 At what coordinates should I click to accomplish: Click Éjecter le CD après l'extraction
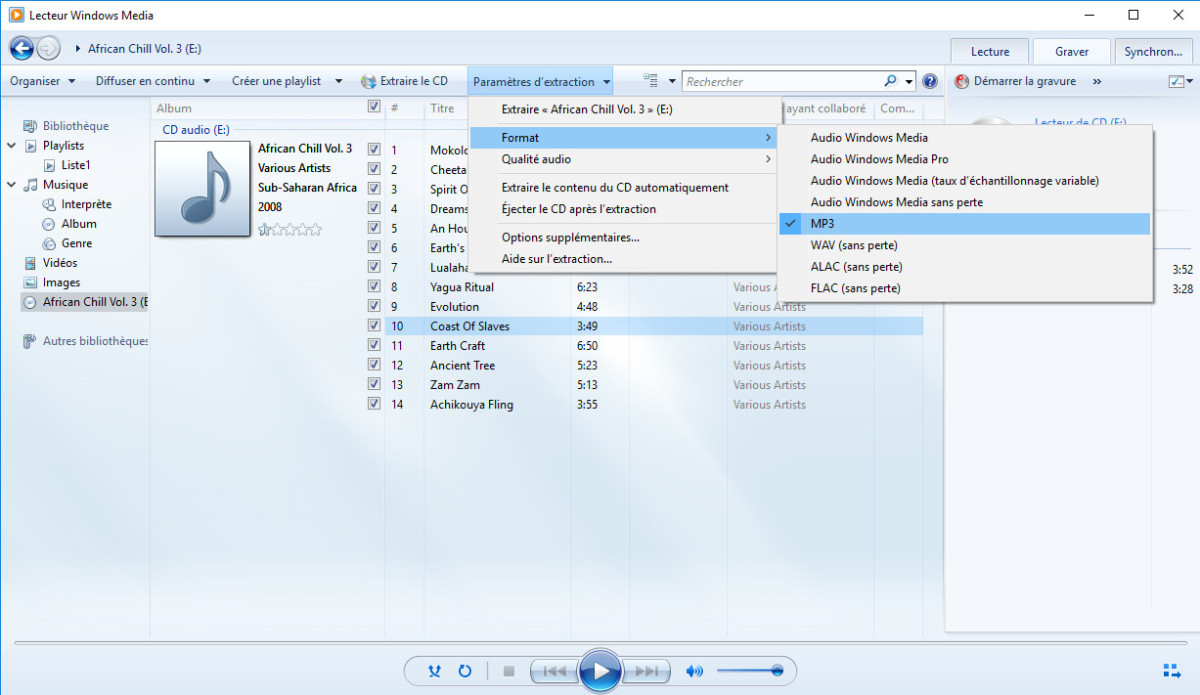624,209
